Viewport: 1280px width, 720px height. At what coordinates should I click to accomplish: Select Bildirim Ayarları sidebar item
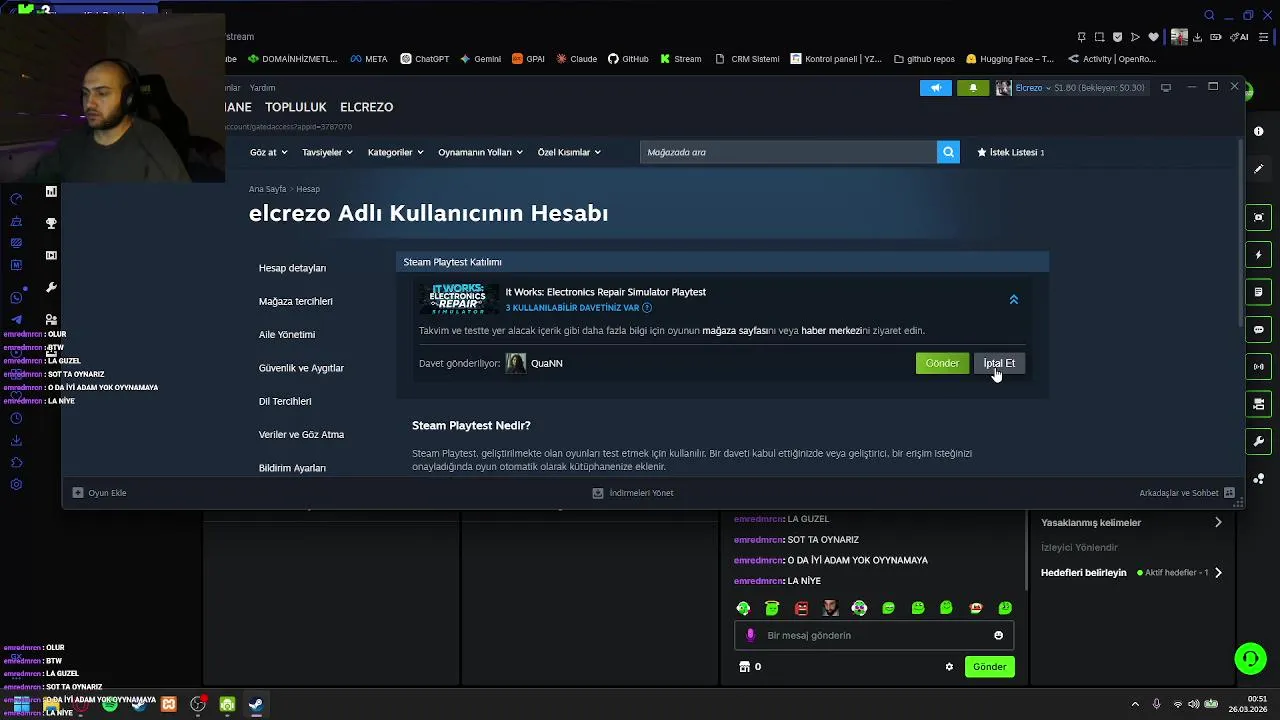(x=292, y=468)
